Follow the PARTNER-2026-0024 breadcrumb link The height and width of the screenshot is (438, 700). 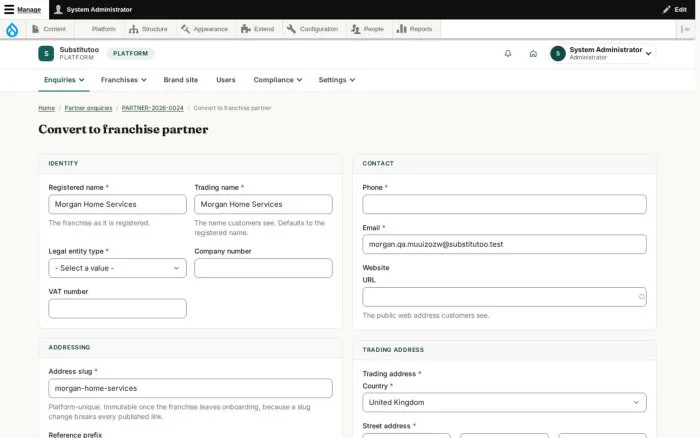click(153, 108)
